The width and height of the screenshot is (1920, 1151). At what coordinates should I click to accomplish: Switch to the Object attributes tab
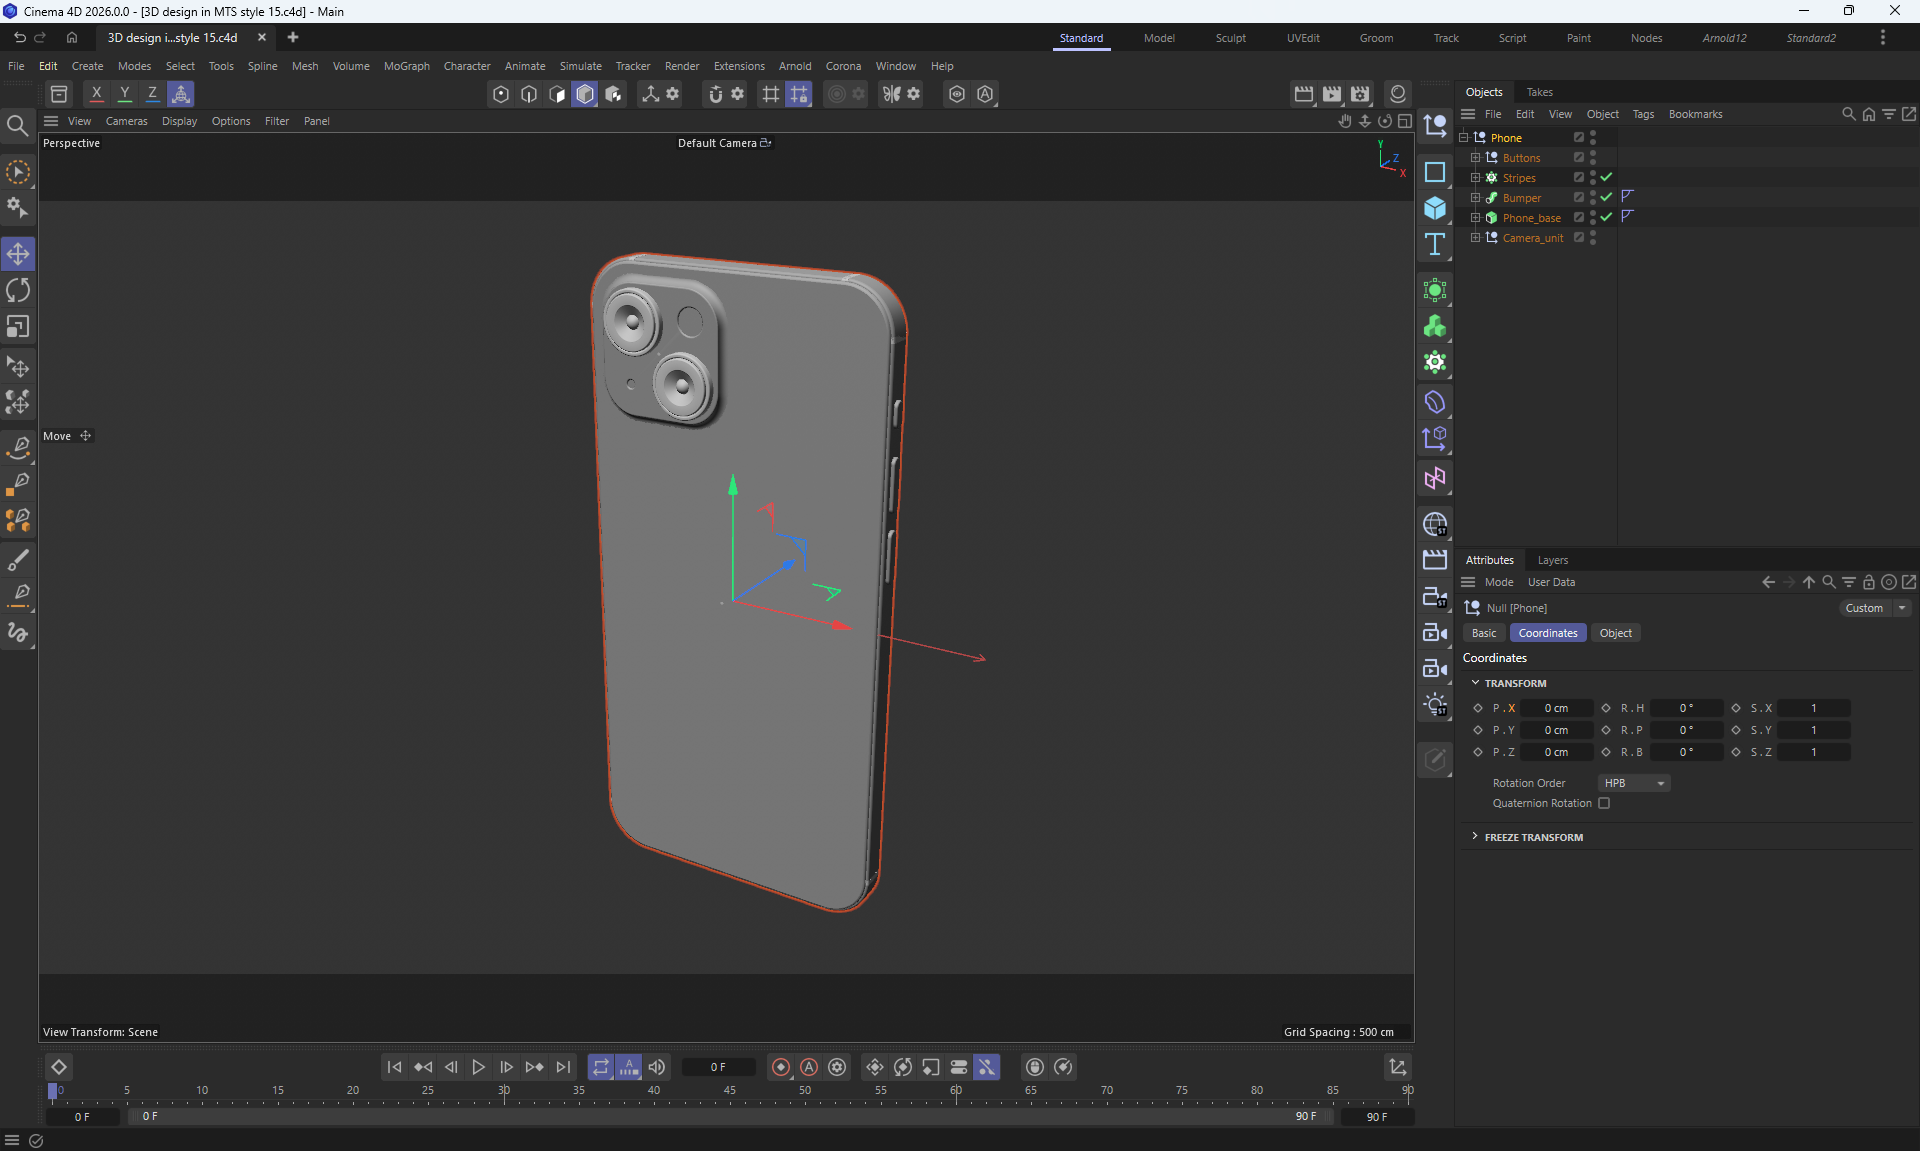pos(1615,633)
